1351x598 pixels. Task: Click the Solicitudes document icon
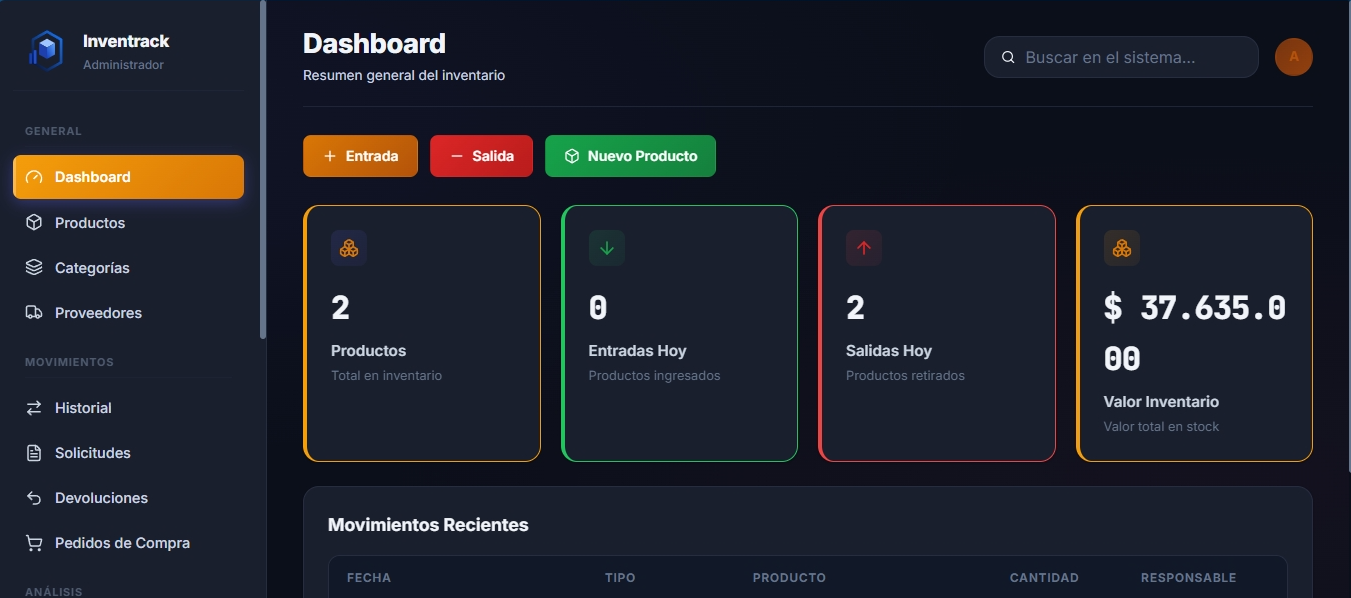click(x=34, y=452)
